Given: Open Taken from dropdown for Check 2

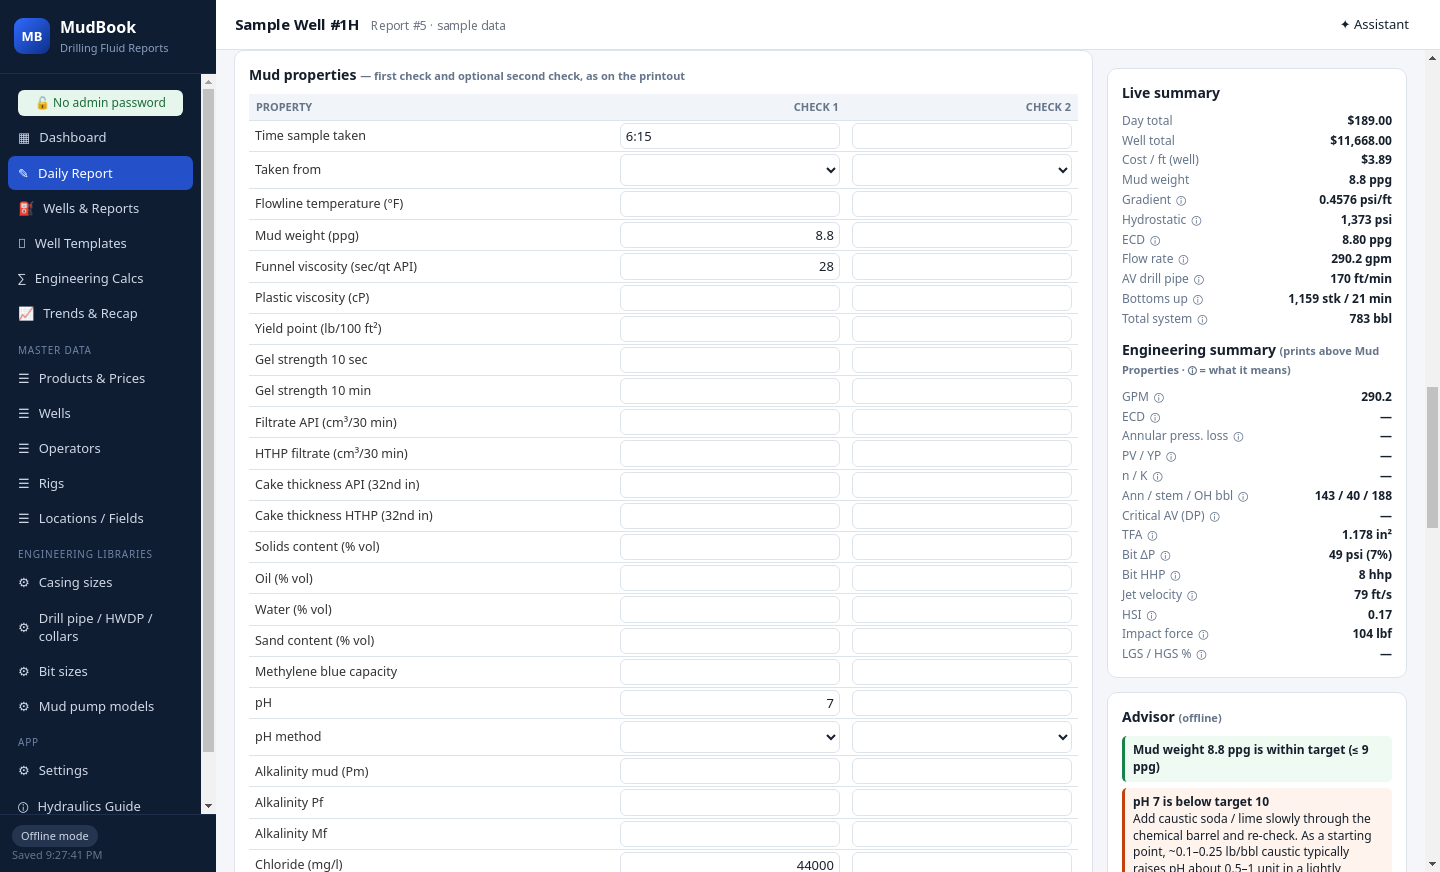Looking at the screenshot, I should tap(962, 170).
